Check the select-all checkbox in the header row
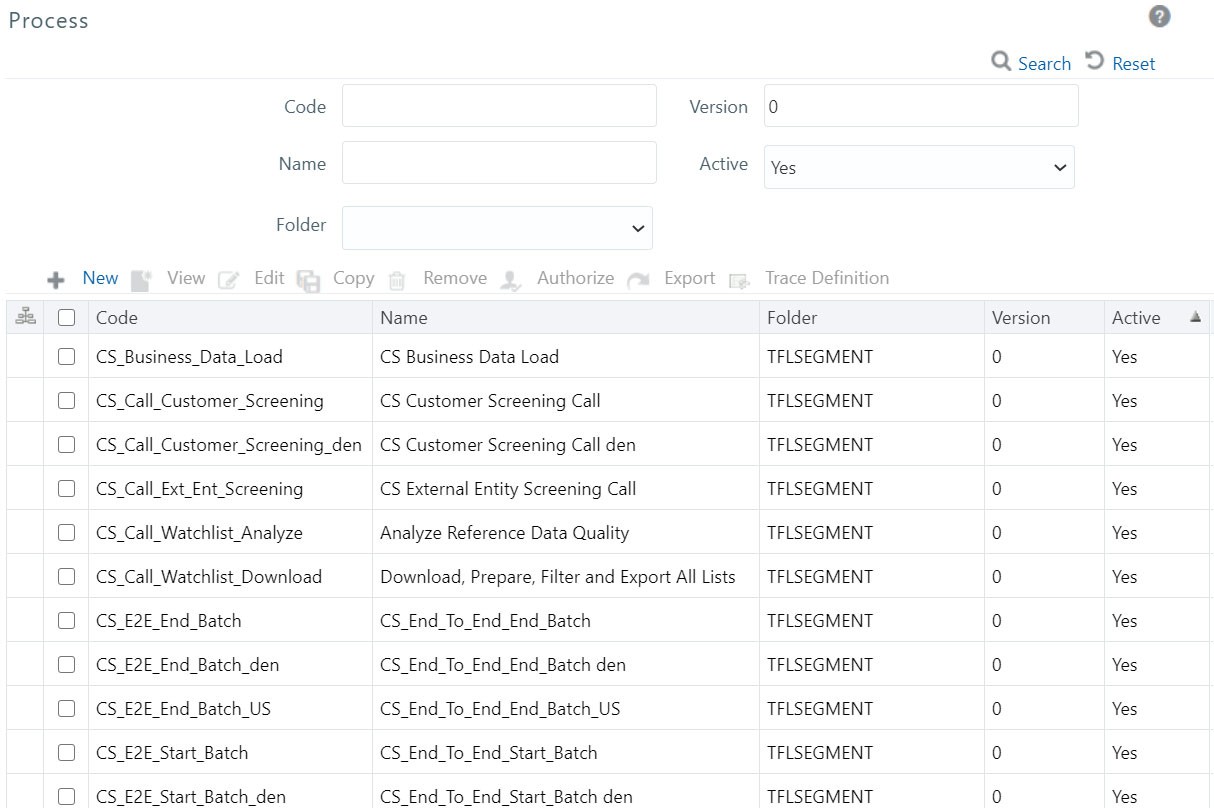 coord(66,316)
